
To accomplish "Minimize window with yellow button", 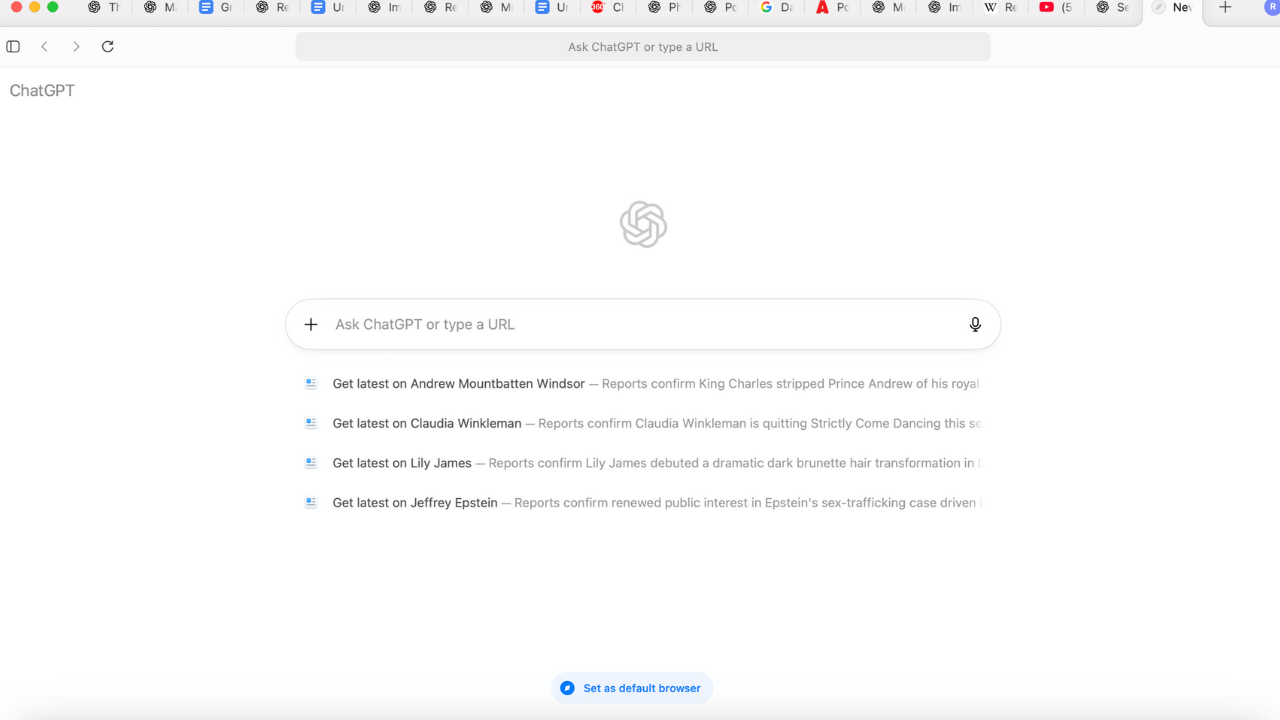I will [34, 7].
